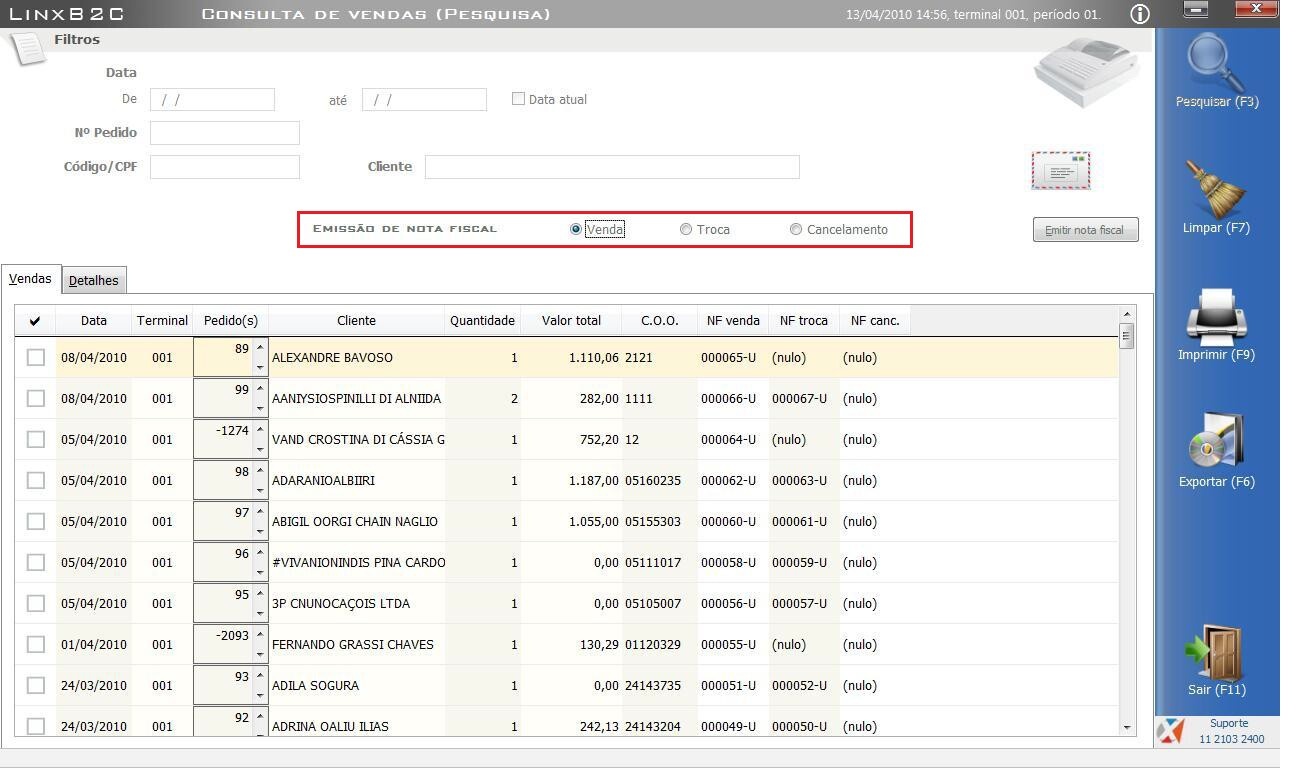Click down arrow on pedido 99 spinner
Viewport: 1298px width, 778px height.
(x=260, y=408)
